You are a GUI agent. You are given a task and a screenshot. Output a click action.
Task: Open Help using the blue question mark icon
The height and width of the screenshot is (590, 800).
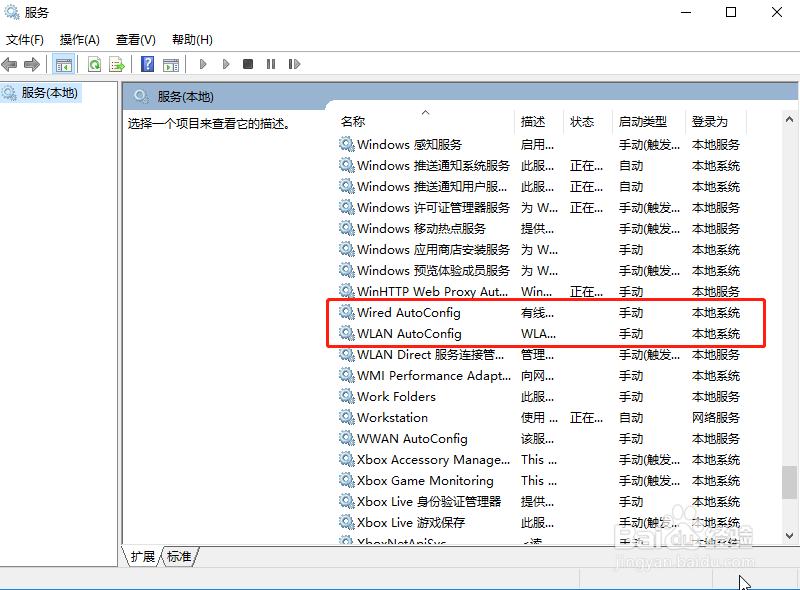[x=146, y=64]
